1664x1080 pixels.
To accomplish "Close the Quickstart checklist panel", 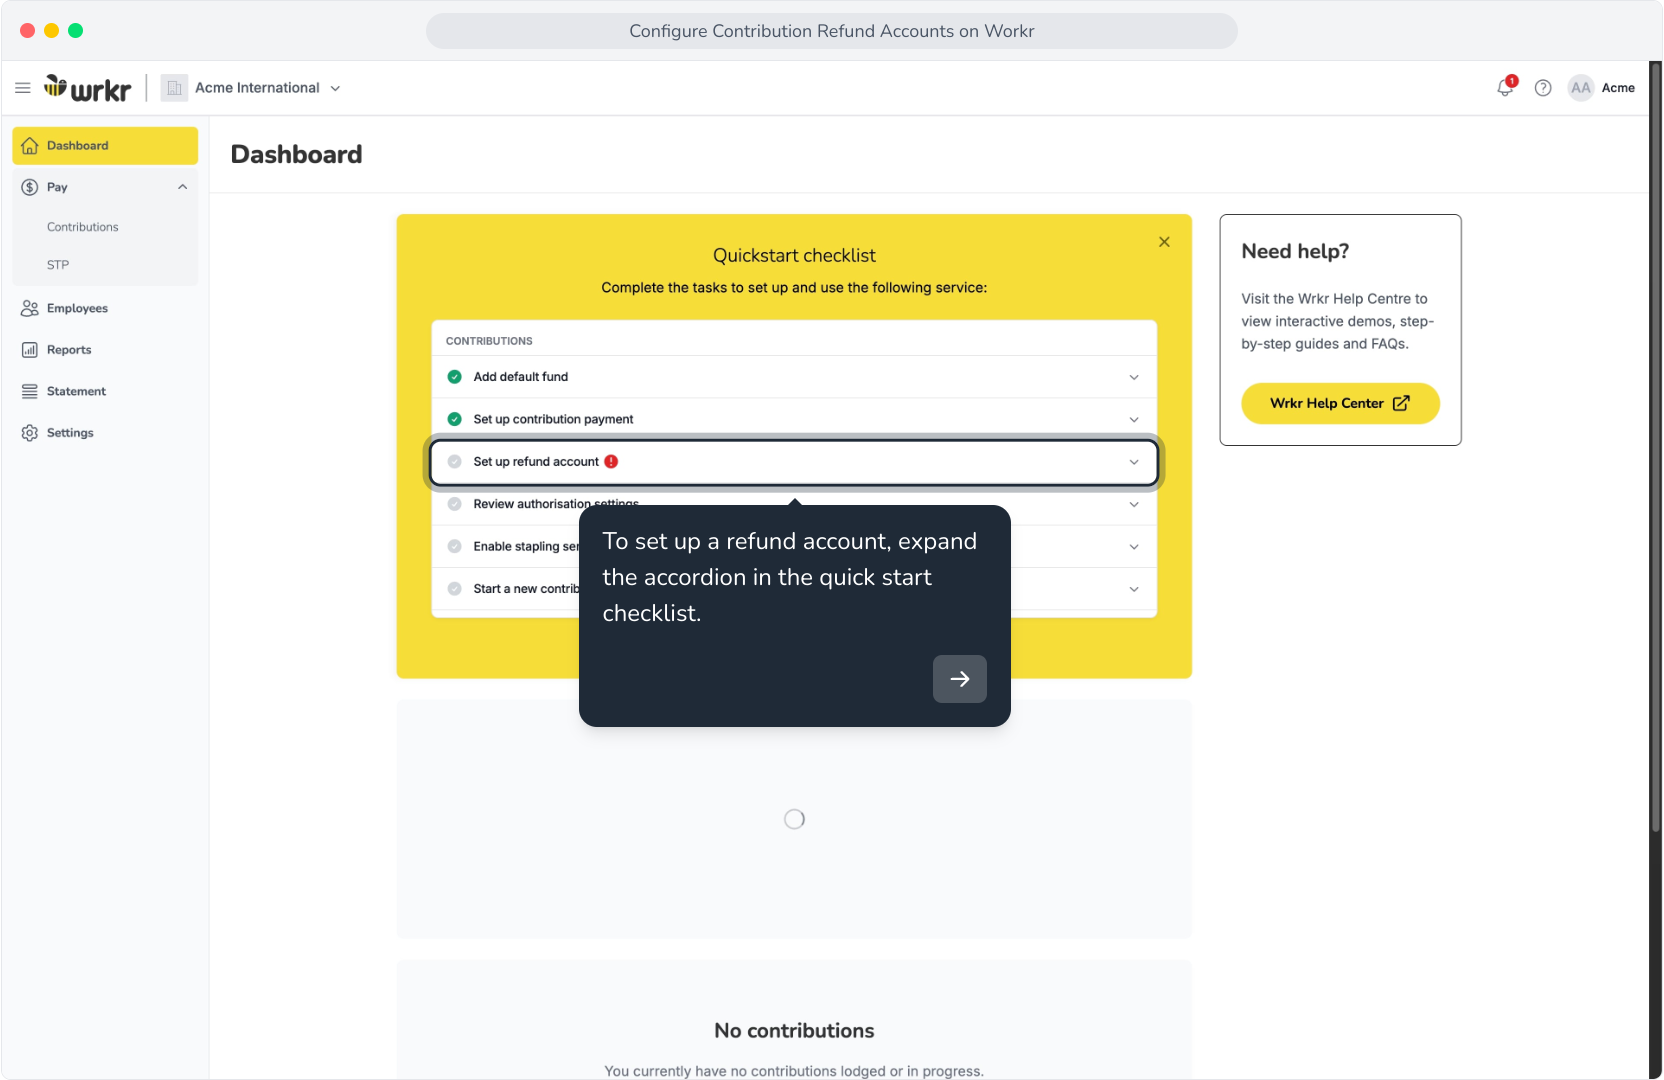I will [x=1164, y=242].
